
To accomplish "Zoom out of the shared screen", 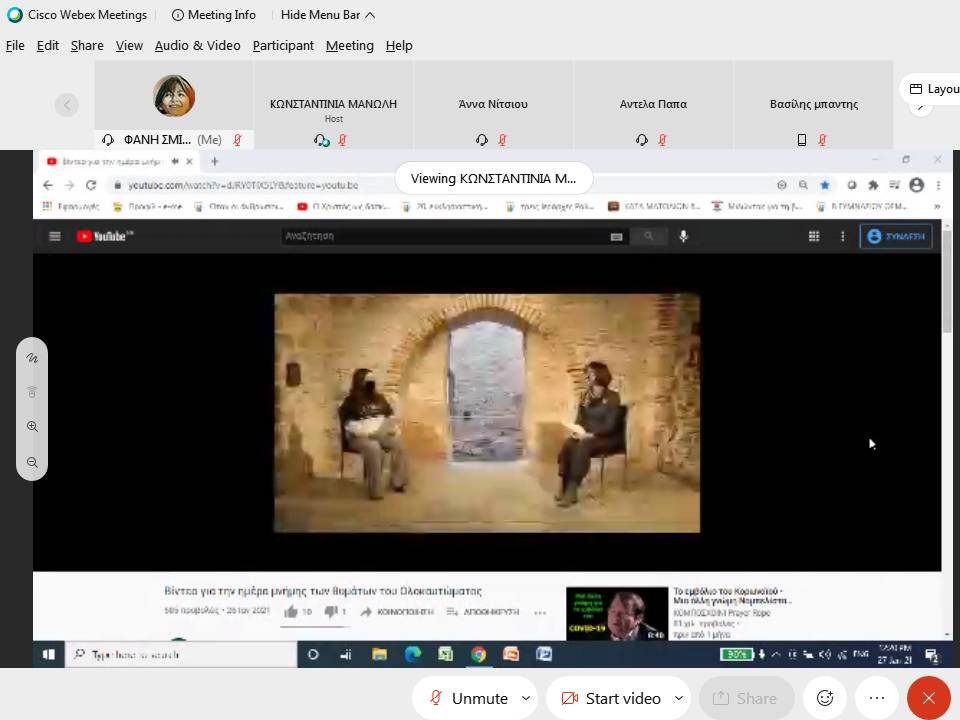I will (x=32, y=462).
